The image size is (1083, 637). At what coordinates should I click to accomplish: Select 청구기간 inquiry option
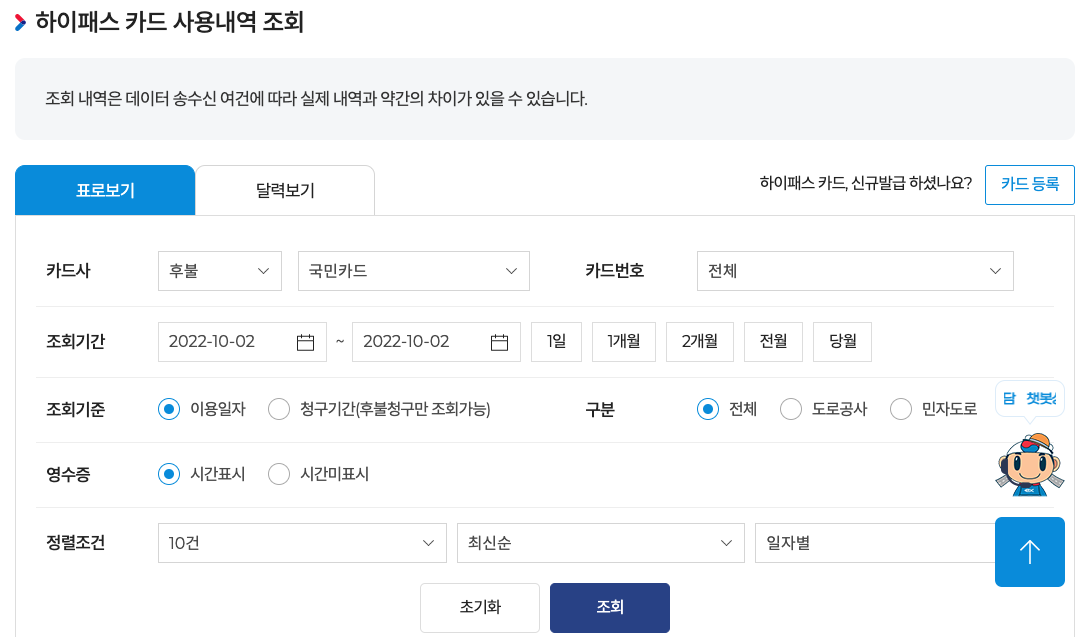[x=278, y=408]
